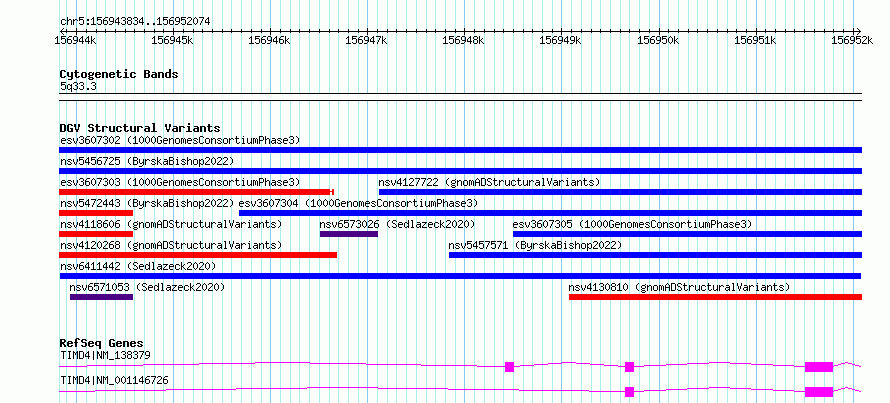The height and width of the screenshot is (403, 890).
Task: Click the RefSeq Genes track title
Action: [x=102, y=343]
